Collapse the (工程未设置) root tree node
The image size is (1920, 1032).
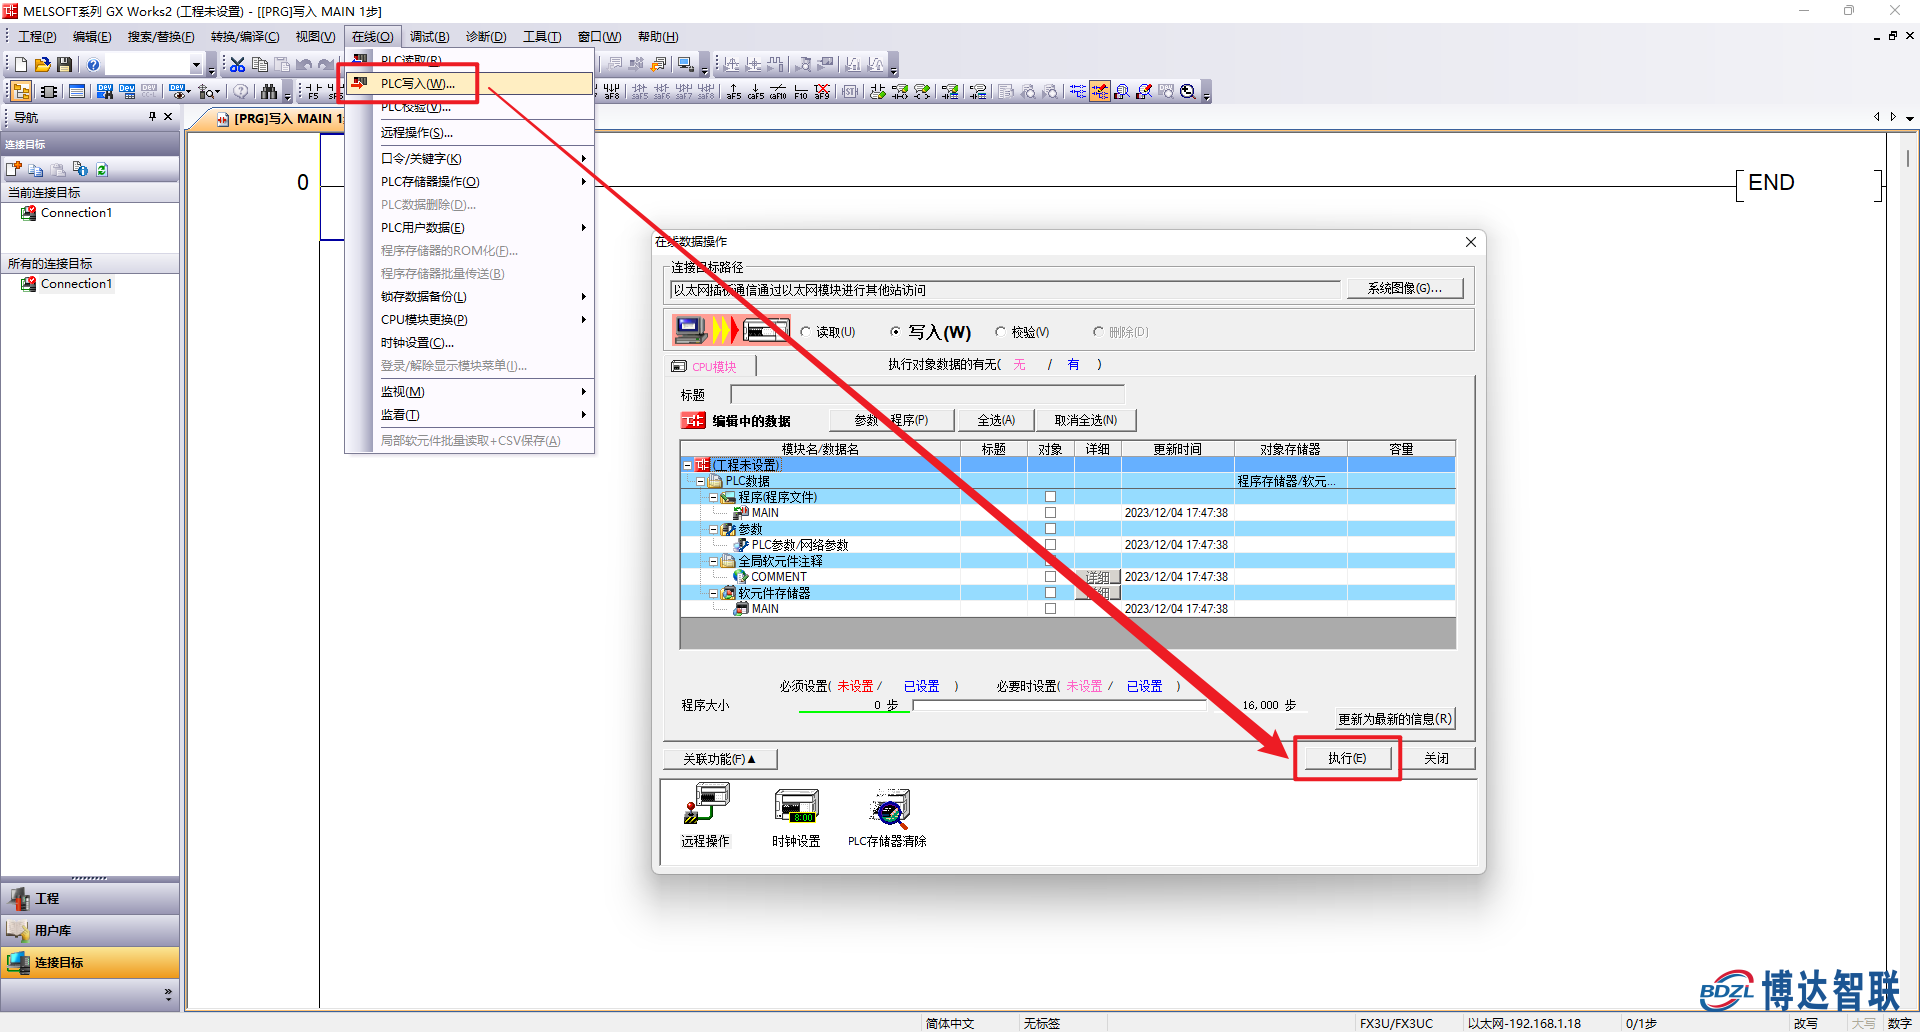(688, 465)
